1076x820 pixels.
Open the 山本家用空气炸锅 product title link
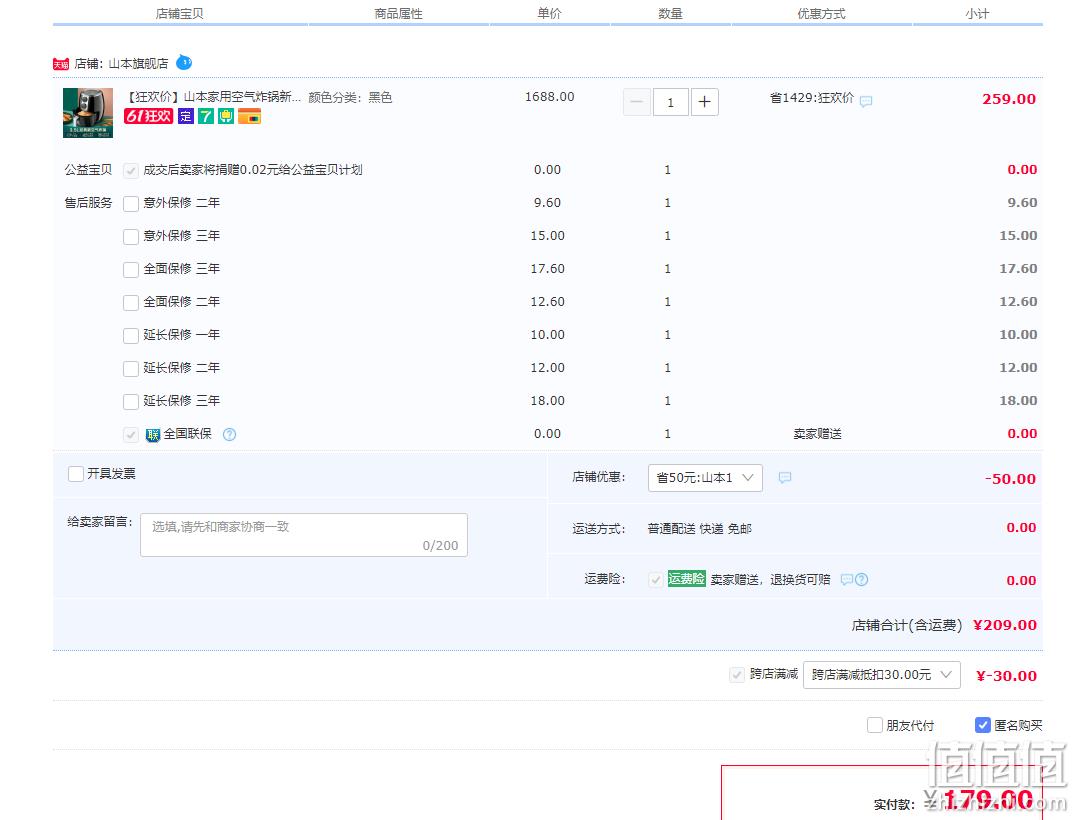pos(213,97)
